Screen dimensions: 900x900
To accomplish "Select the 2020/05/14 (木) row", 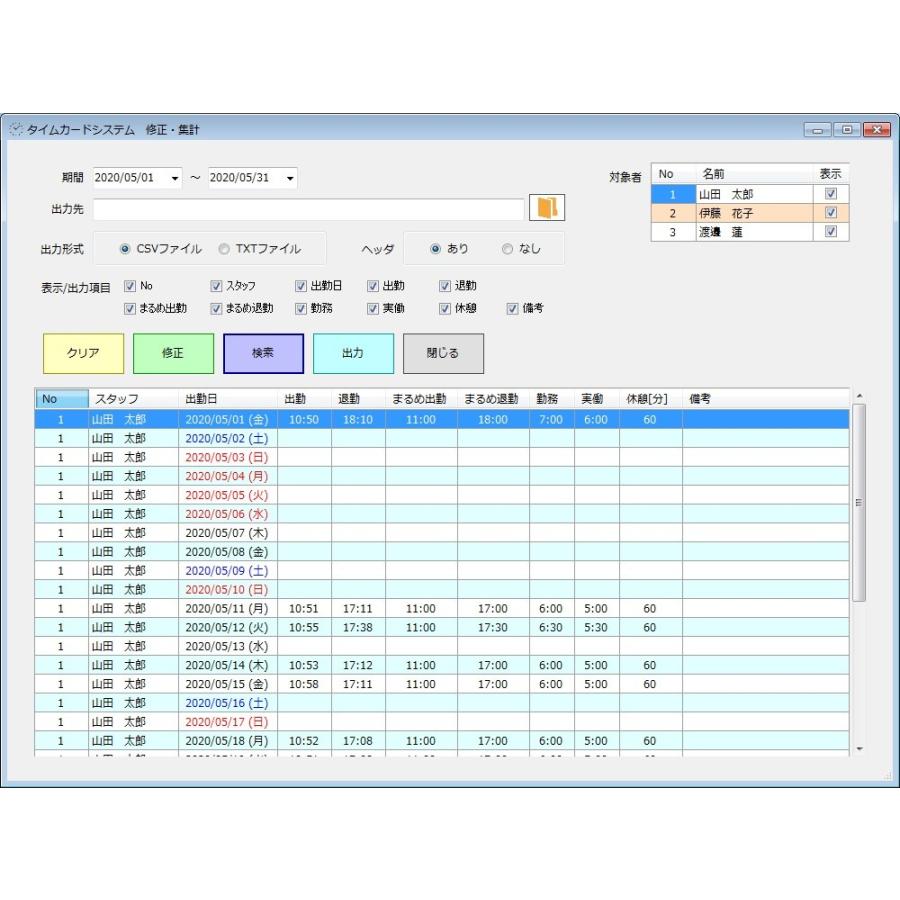I will [442, 665].
